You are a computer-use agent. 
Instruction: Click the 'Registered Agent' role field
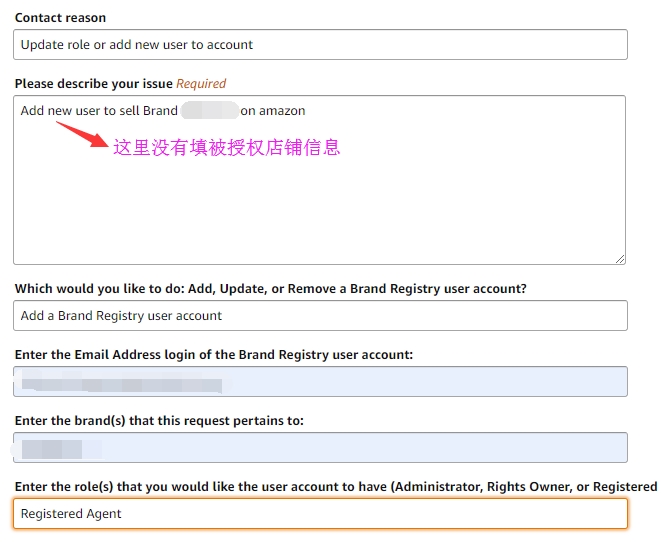[320, 514]
